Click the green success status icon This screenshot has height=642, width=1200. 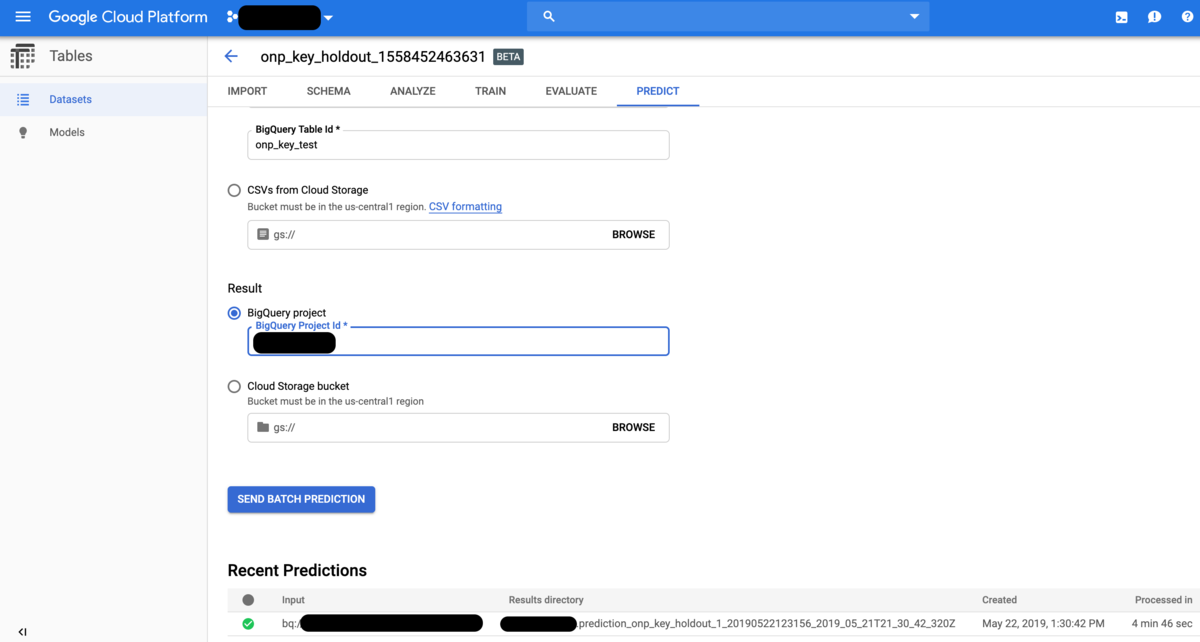point(248,624)
